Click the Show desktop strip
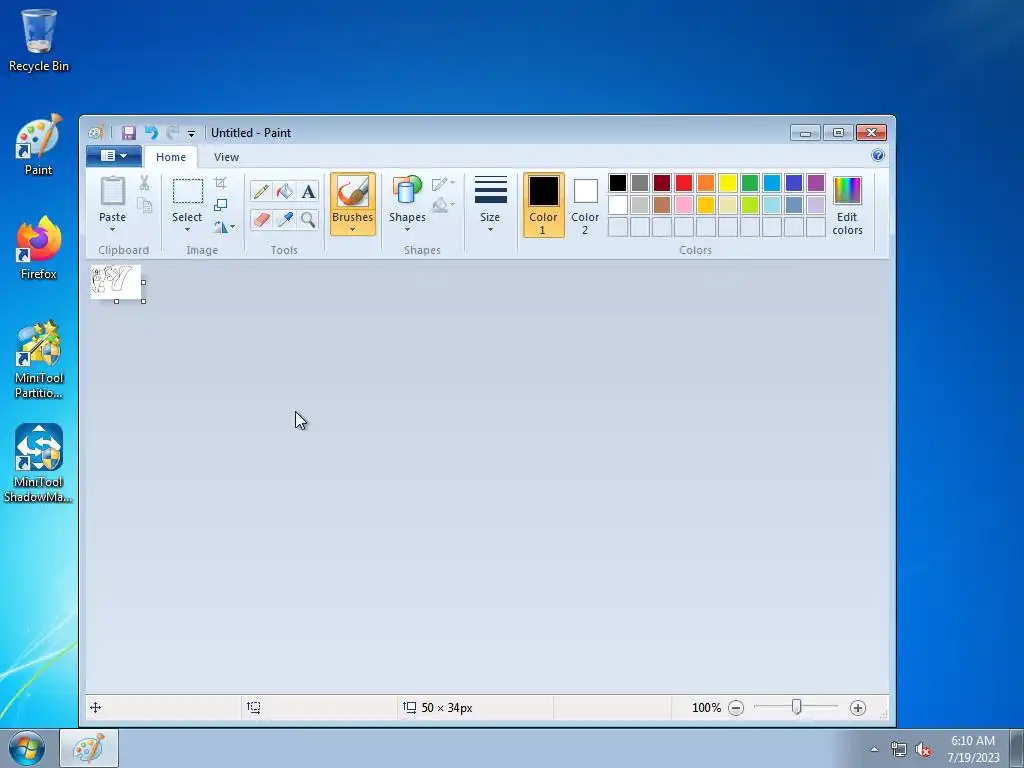 (1017, 748)
